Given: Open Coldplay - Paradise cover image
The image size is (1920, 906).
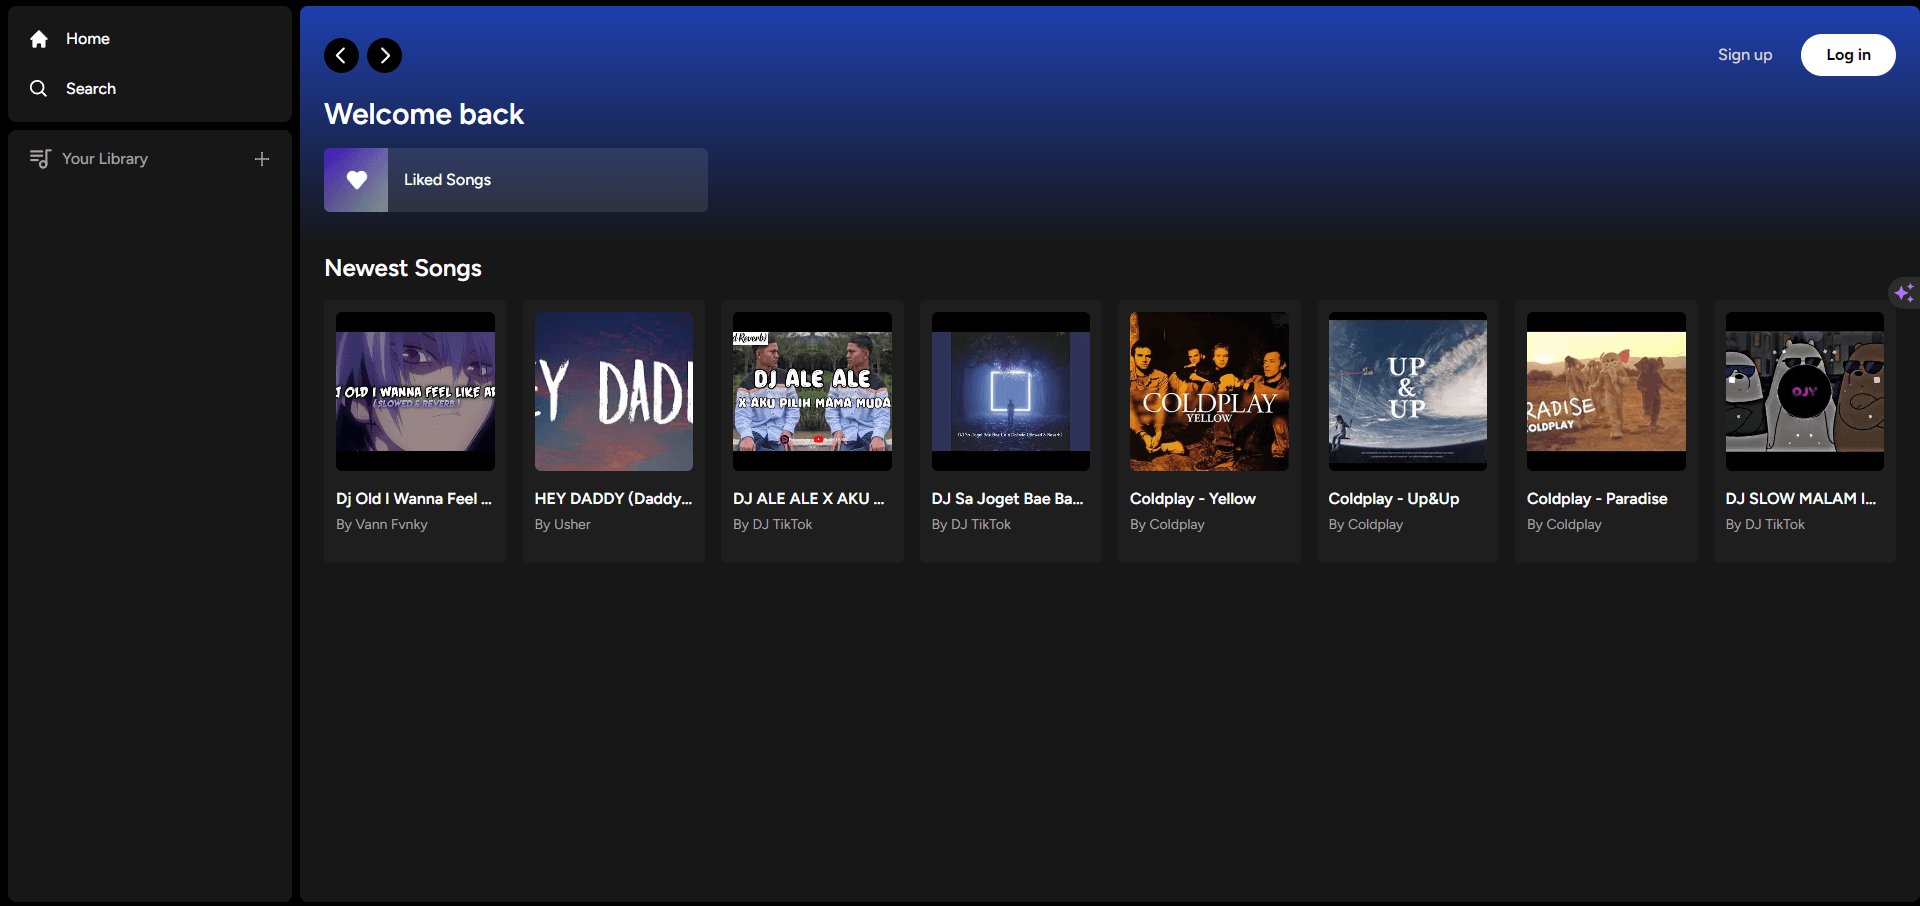Looking at the screenshot, I should (x=1606, y=391).
